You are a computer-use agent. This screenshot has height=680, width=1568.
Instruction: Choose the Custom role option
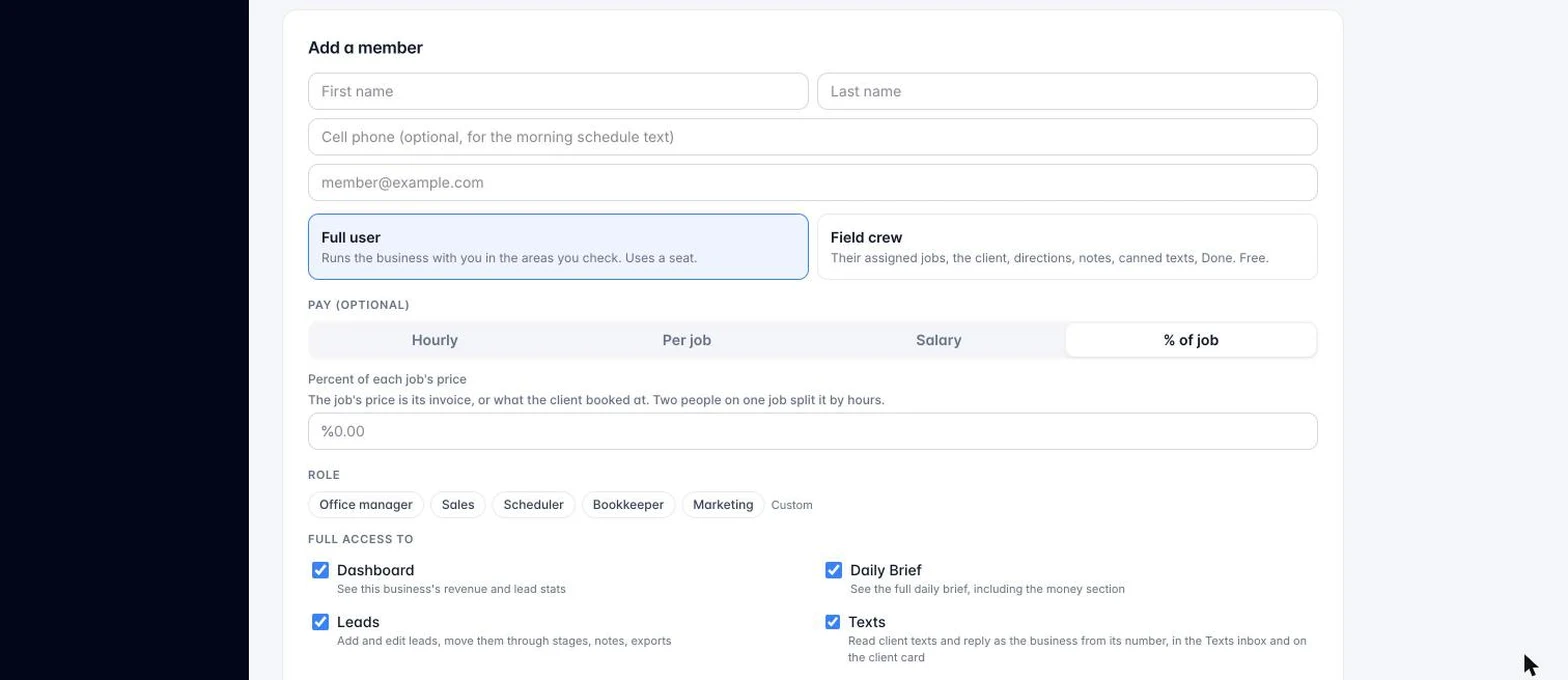click(x=792, y=506)
